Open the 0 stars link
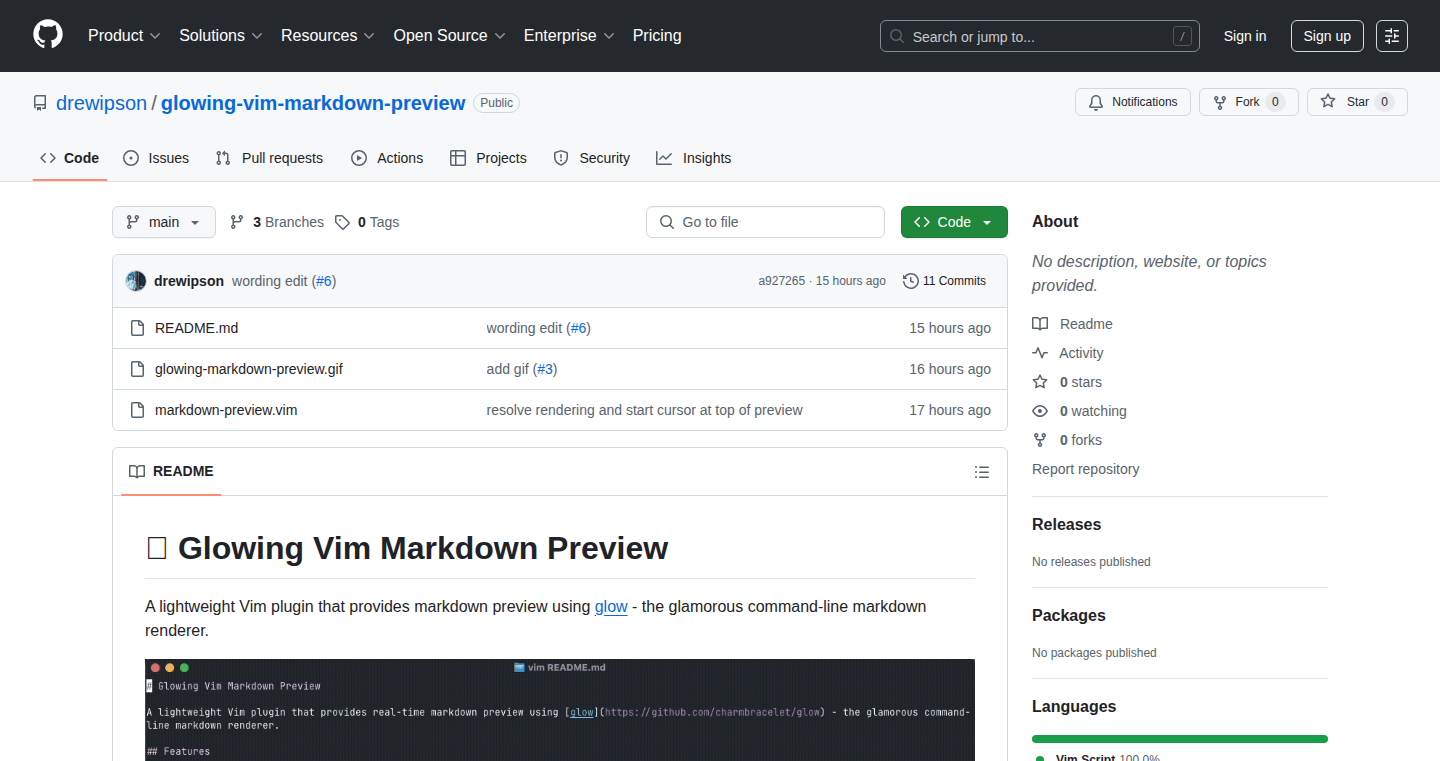The image size is (1440, 761). click(1067, 382)
